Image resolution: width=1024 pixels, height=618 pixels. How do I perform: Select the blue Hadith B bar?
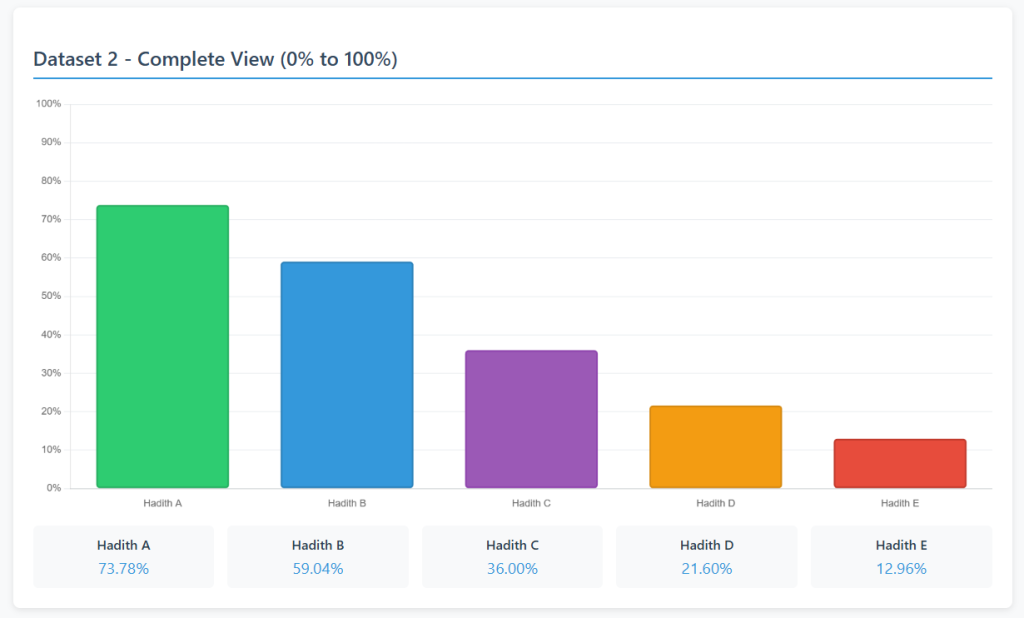(347, 375)
